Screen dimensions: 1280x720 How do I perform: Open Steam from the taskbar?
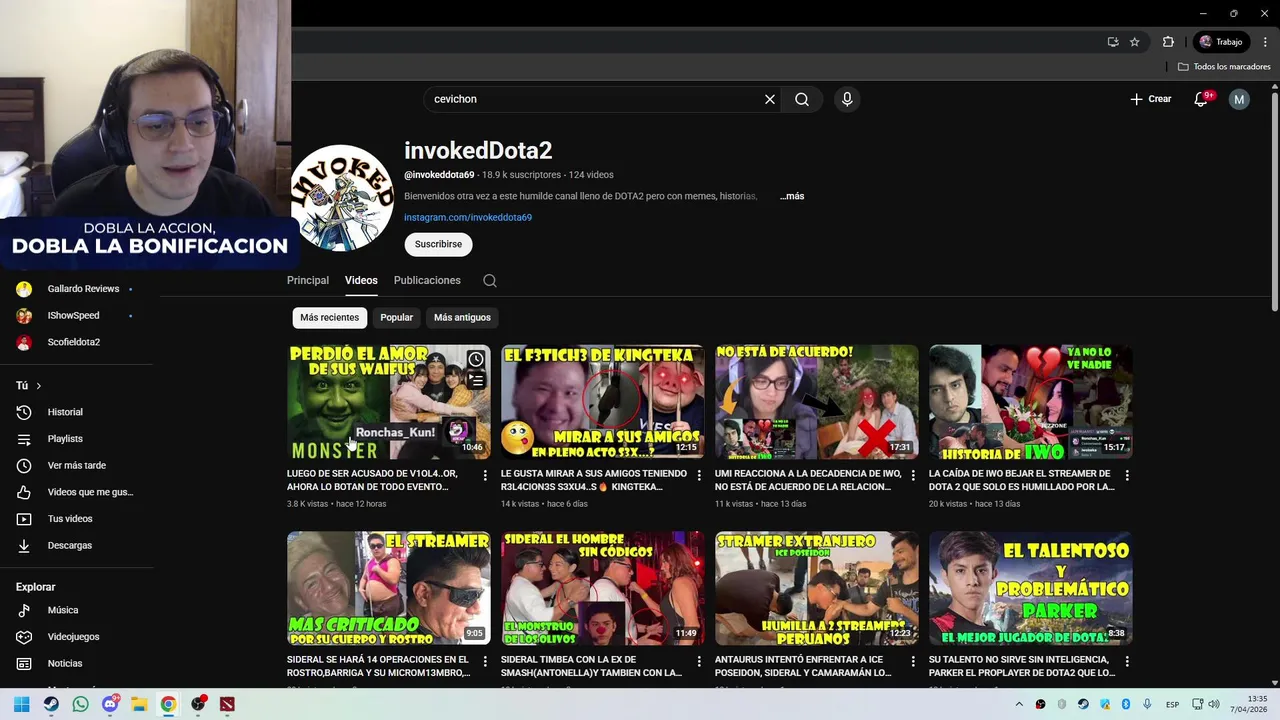51,704
